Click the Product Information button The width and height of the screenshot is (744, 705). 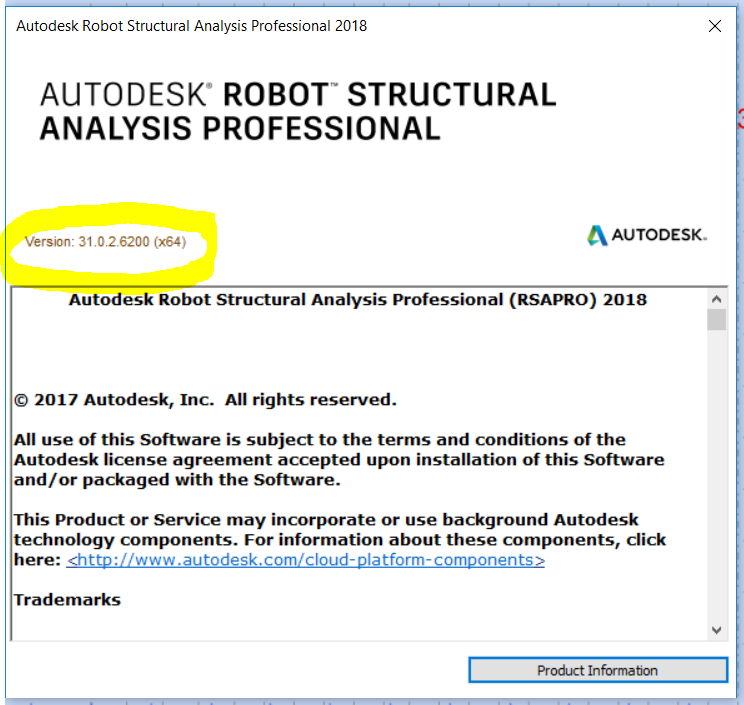pyautogui.click(x=598, y=670)
